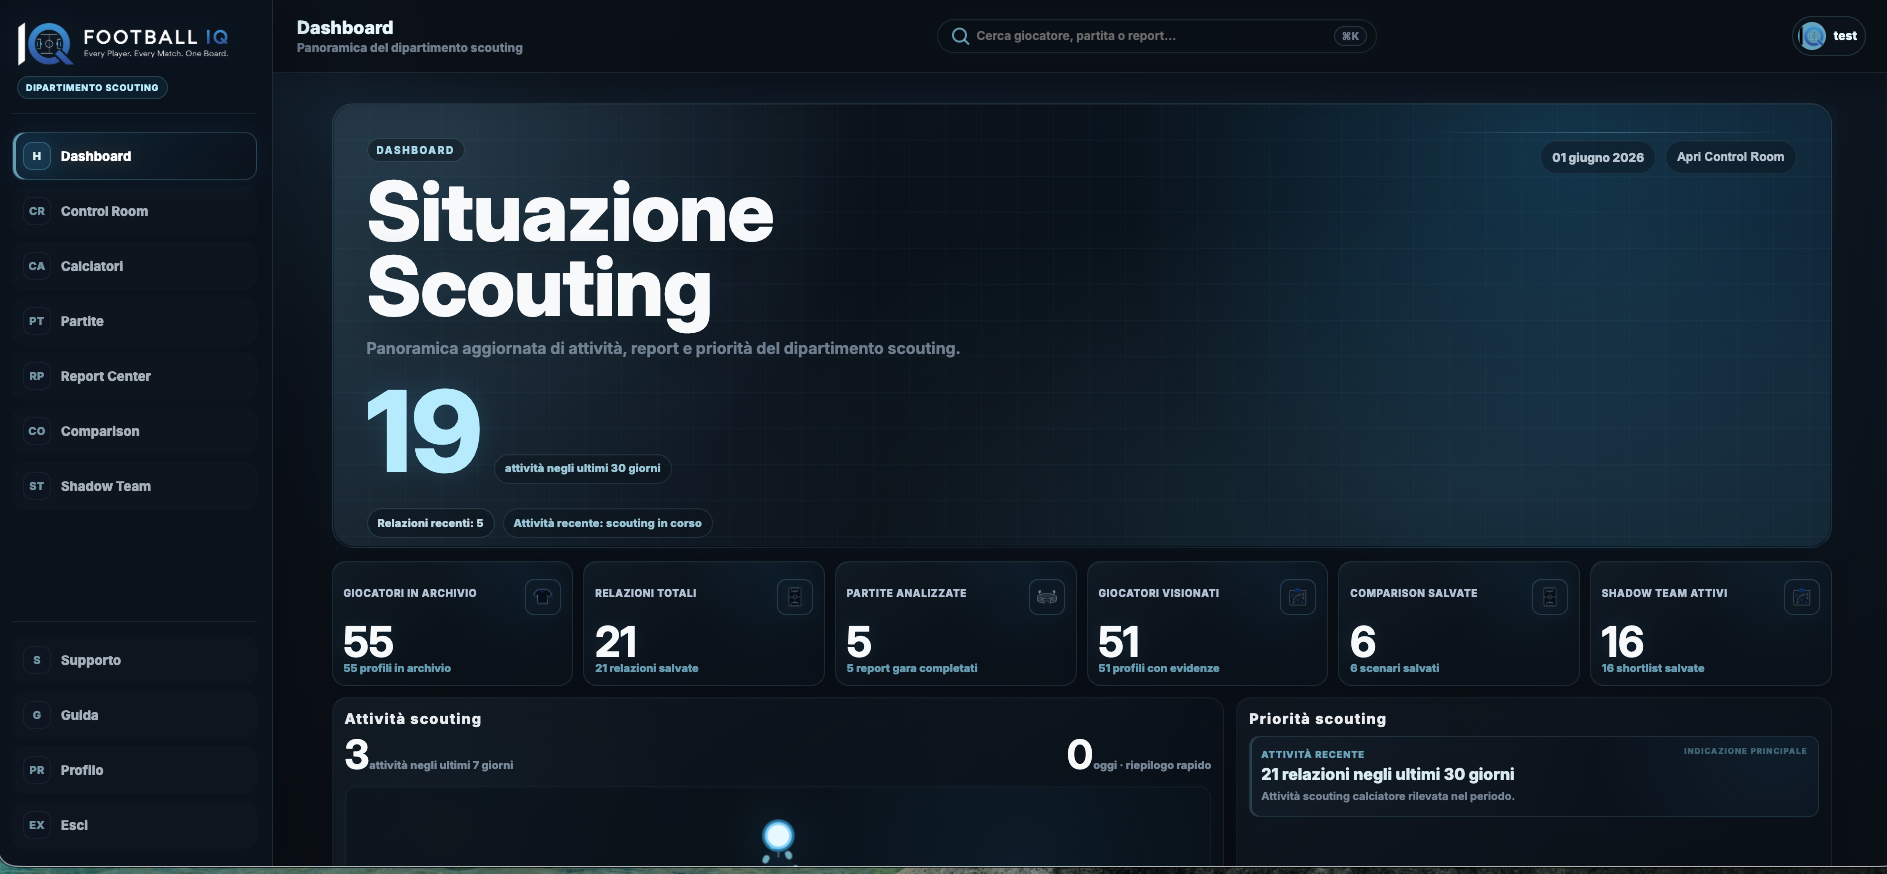Click the 51 profili con evidenze text
This screenshot has height=874, width=1887.
1159,668
